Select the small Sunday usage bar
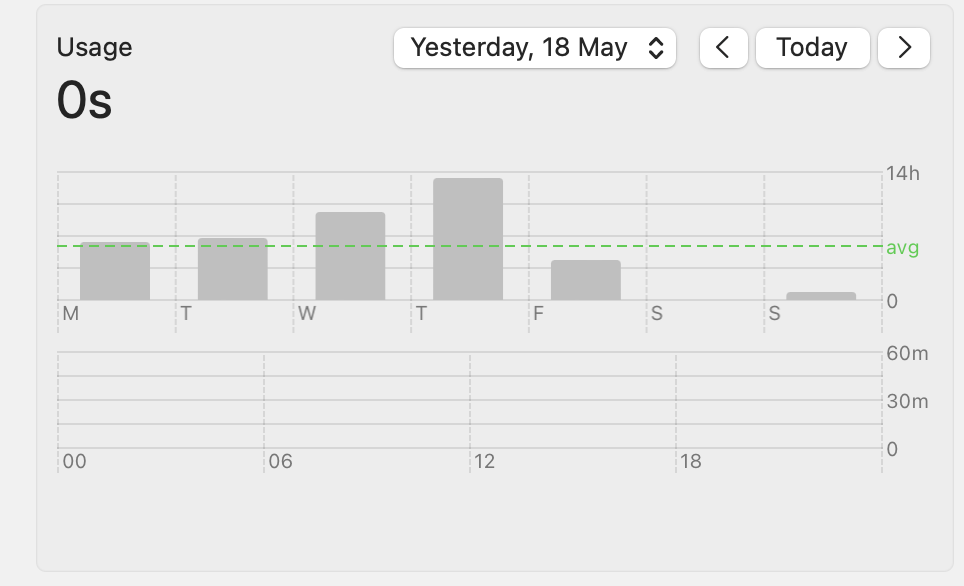This screenshot has width=964, height=586. point(821,296)
